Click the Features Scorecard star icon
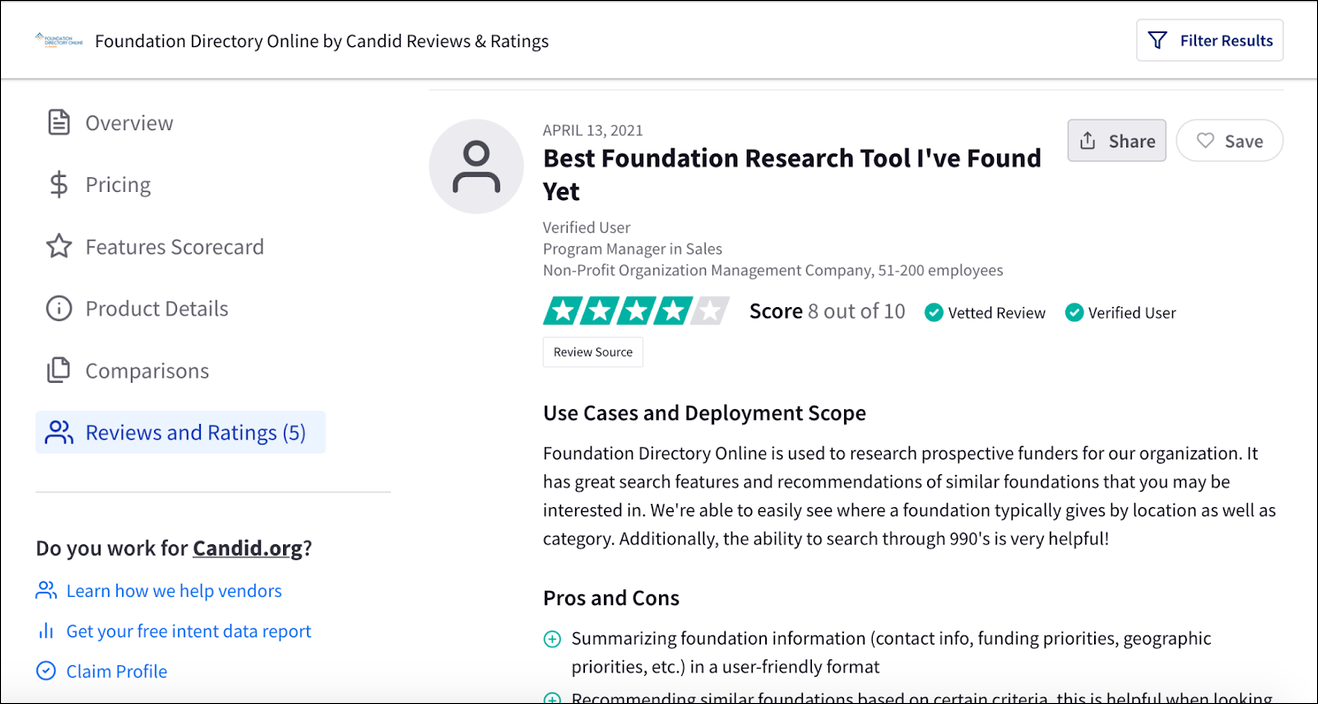 tap(56, 246)
